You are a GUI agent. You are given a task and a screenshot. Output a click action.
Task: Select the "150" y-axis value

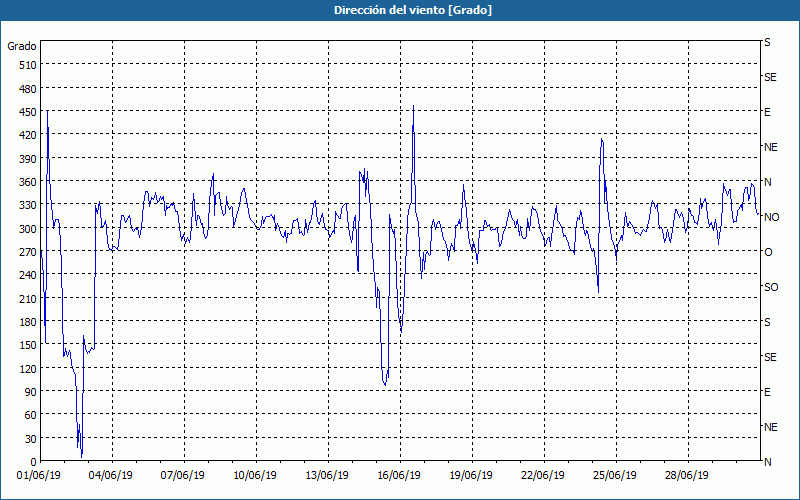click(28, 345)
